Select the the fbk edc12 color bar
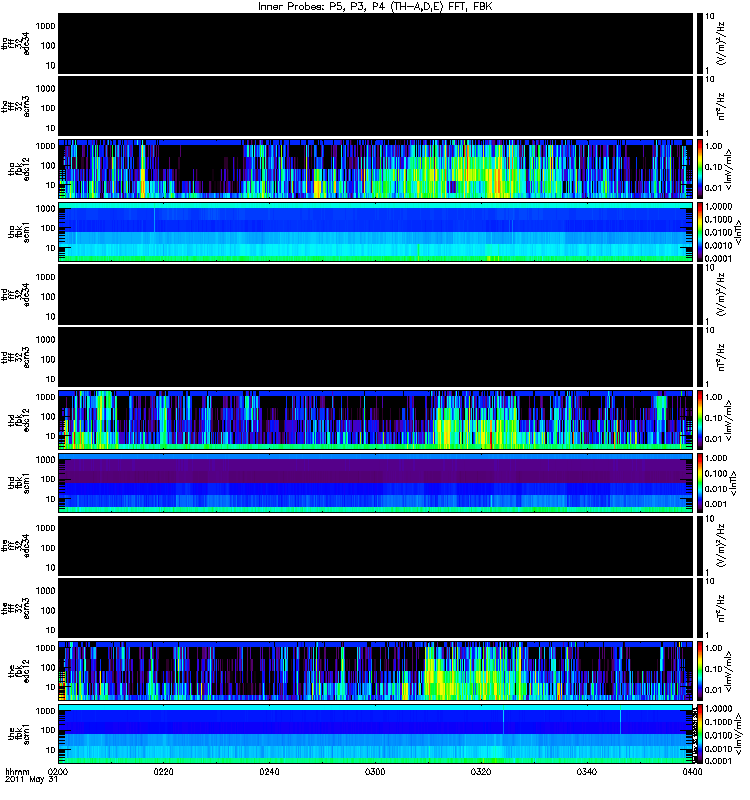Screen dimensions: 750x800 pyautogui.click(x=699, y=672)
